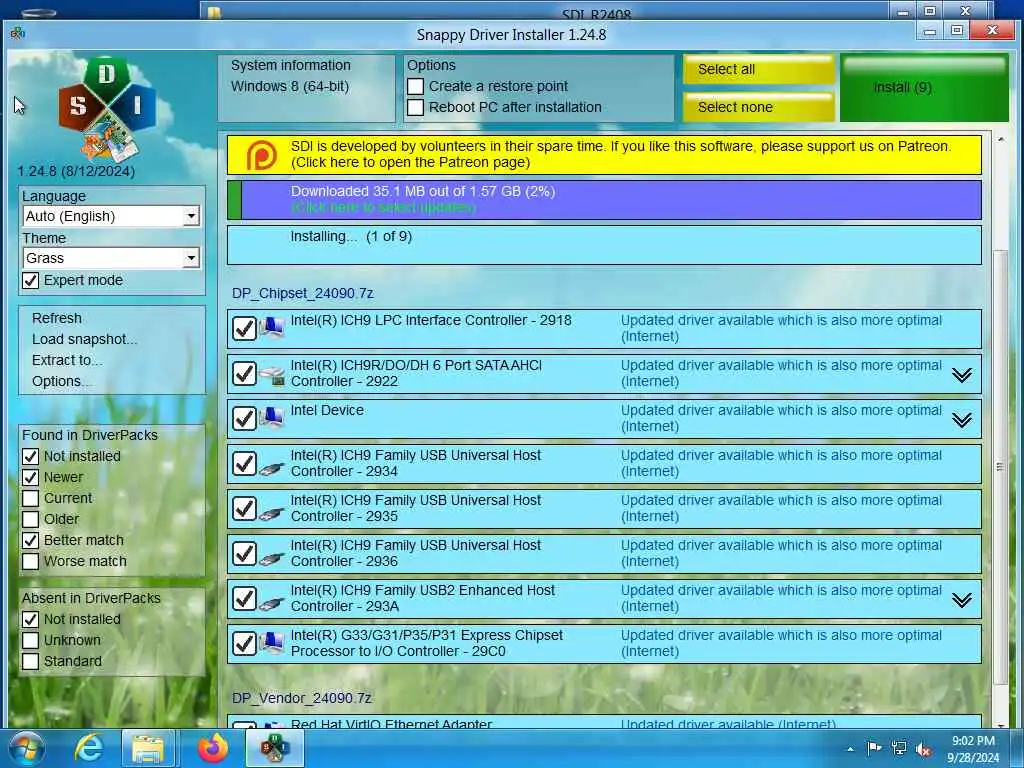1024x768 pixels.
Task: Expand USB2 Enhanced Host 293A alternatives
Action: [x=961, y=600]
